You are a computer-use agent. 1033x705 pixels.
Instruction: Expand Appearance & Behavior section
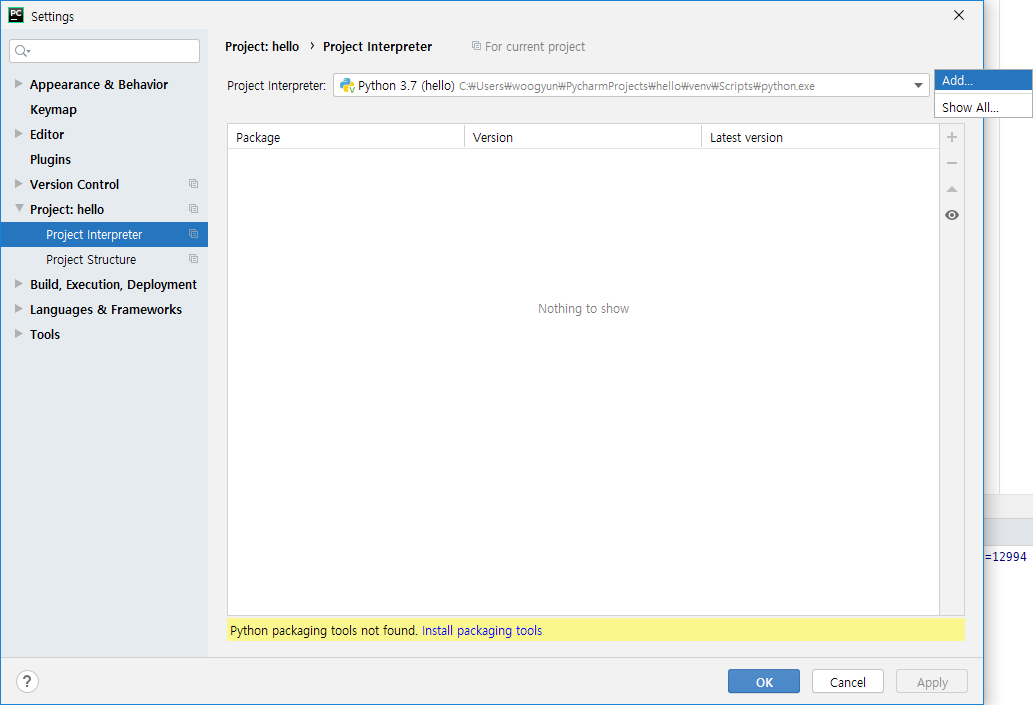18,84
